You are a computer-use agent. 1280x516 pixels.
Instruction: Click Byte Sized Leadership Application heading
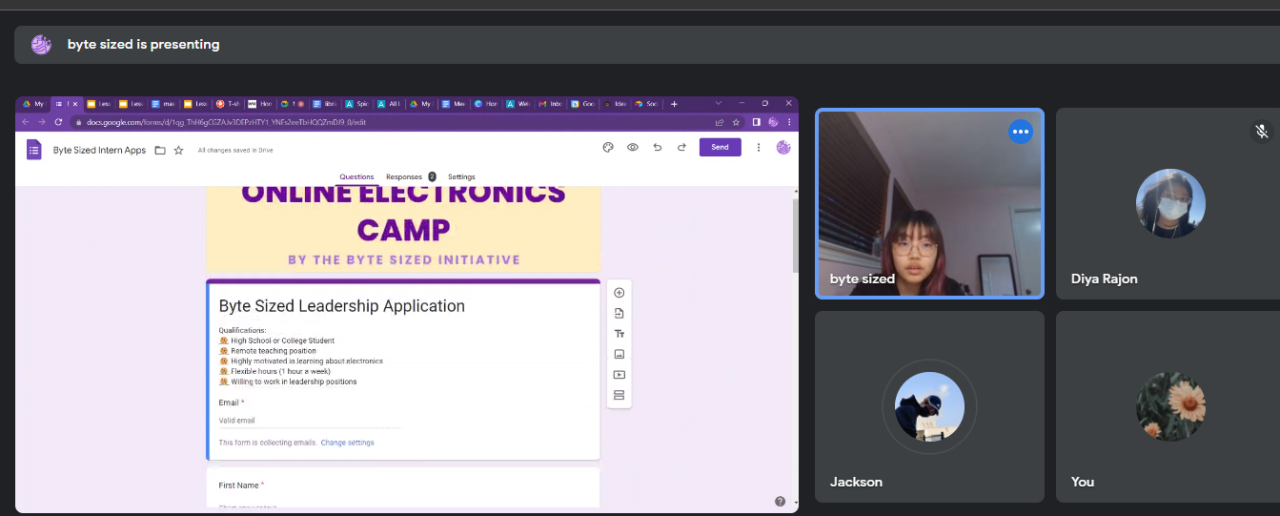(342, 306)
